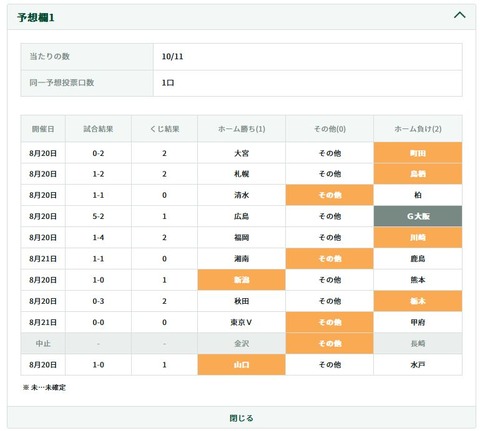The image size is (480, 431).
Task: Select the gray G大阪 cell
Action: tap(418, 216)
